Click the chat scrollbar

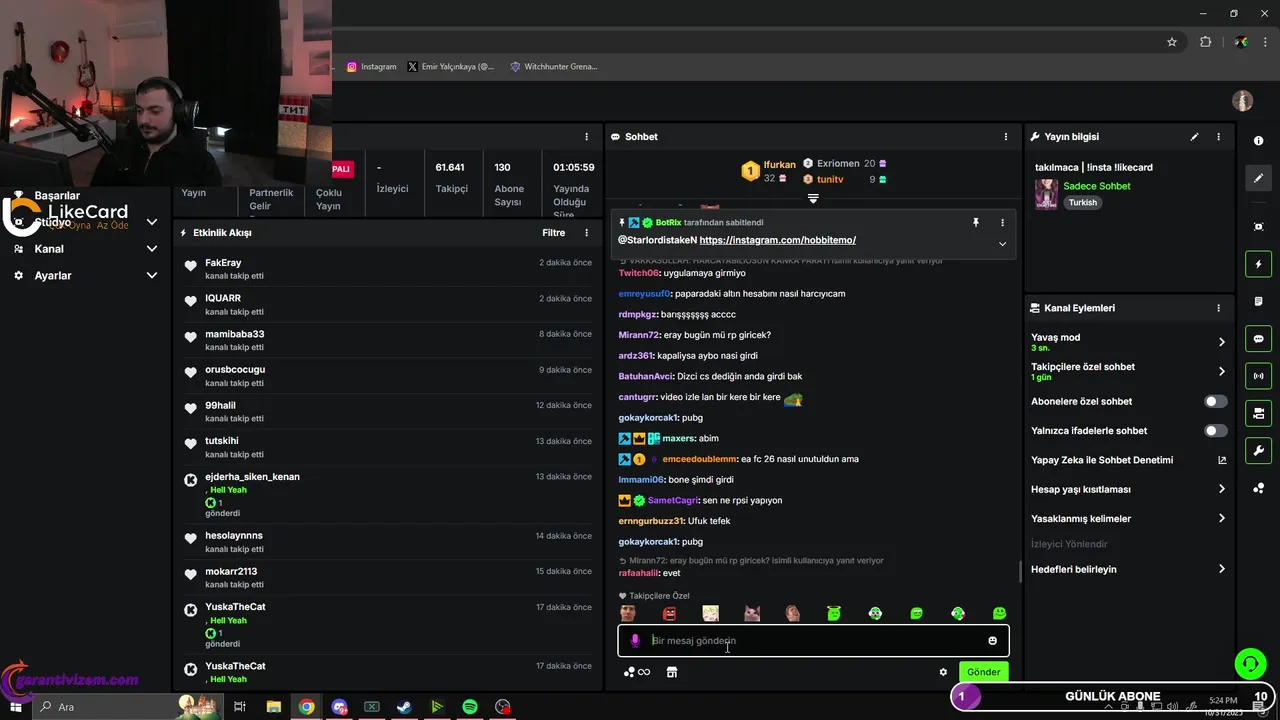coord(1019,571)
